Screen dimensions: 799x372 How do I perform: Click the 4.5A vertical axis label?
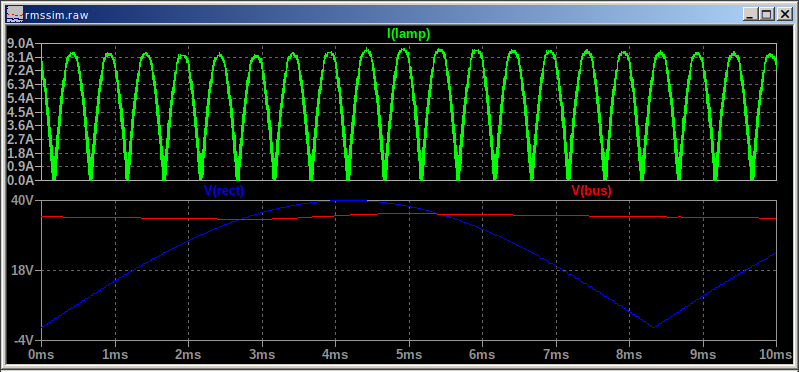[20, 112]
